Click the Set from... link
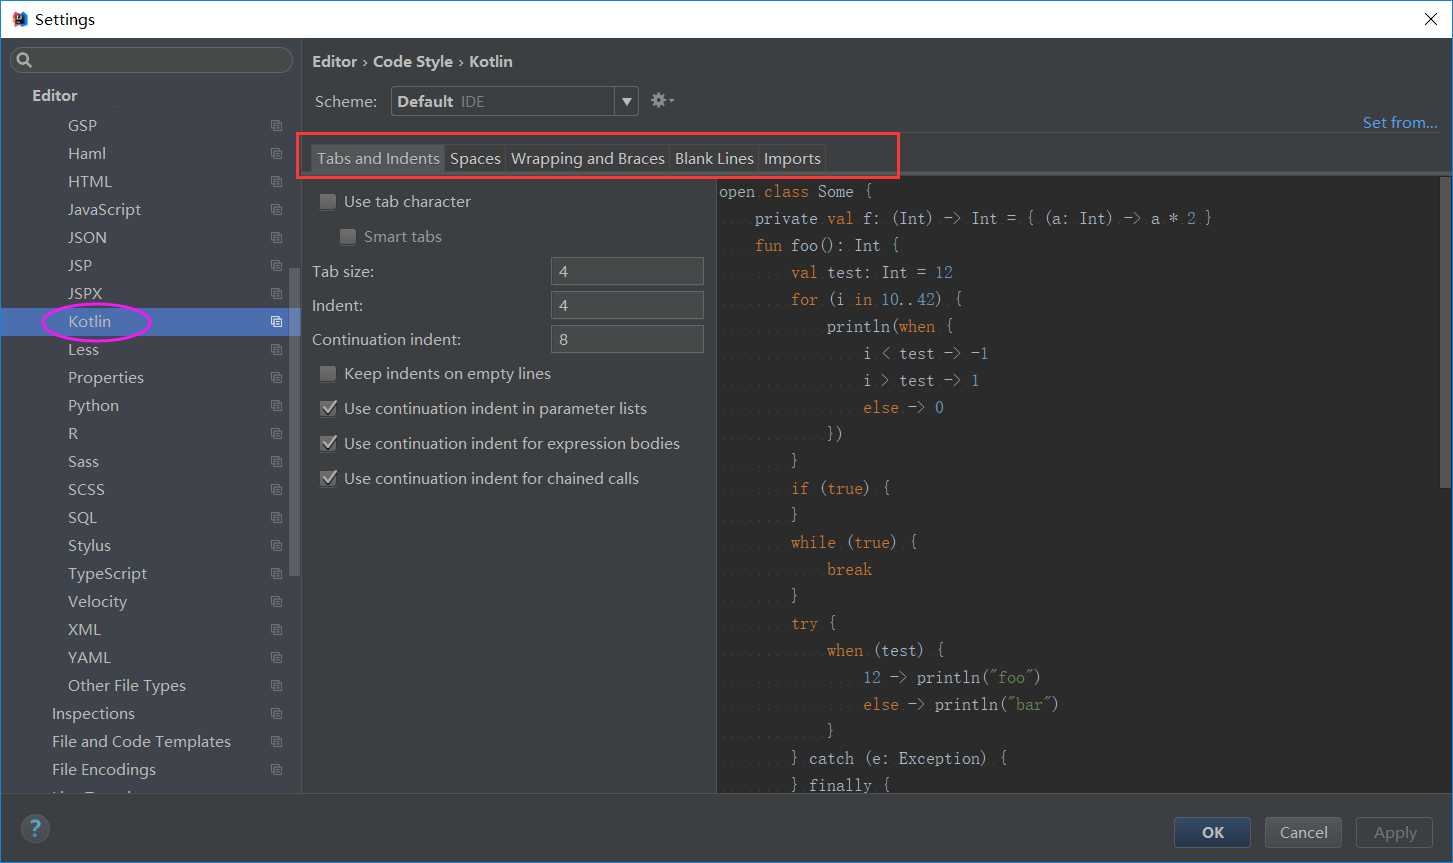1453x863 pixels. click(x=1400, y=122)
